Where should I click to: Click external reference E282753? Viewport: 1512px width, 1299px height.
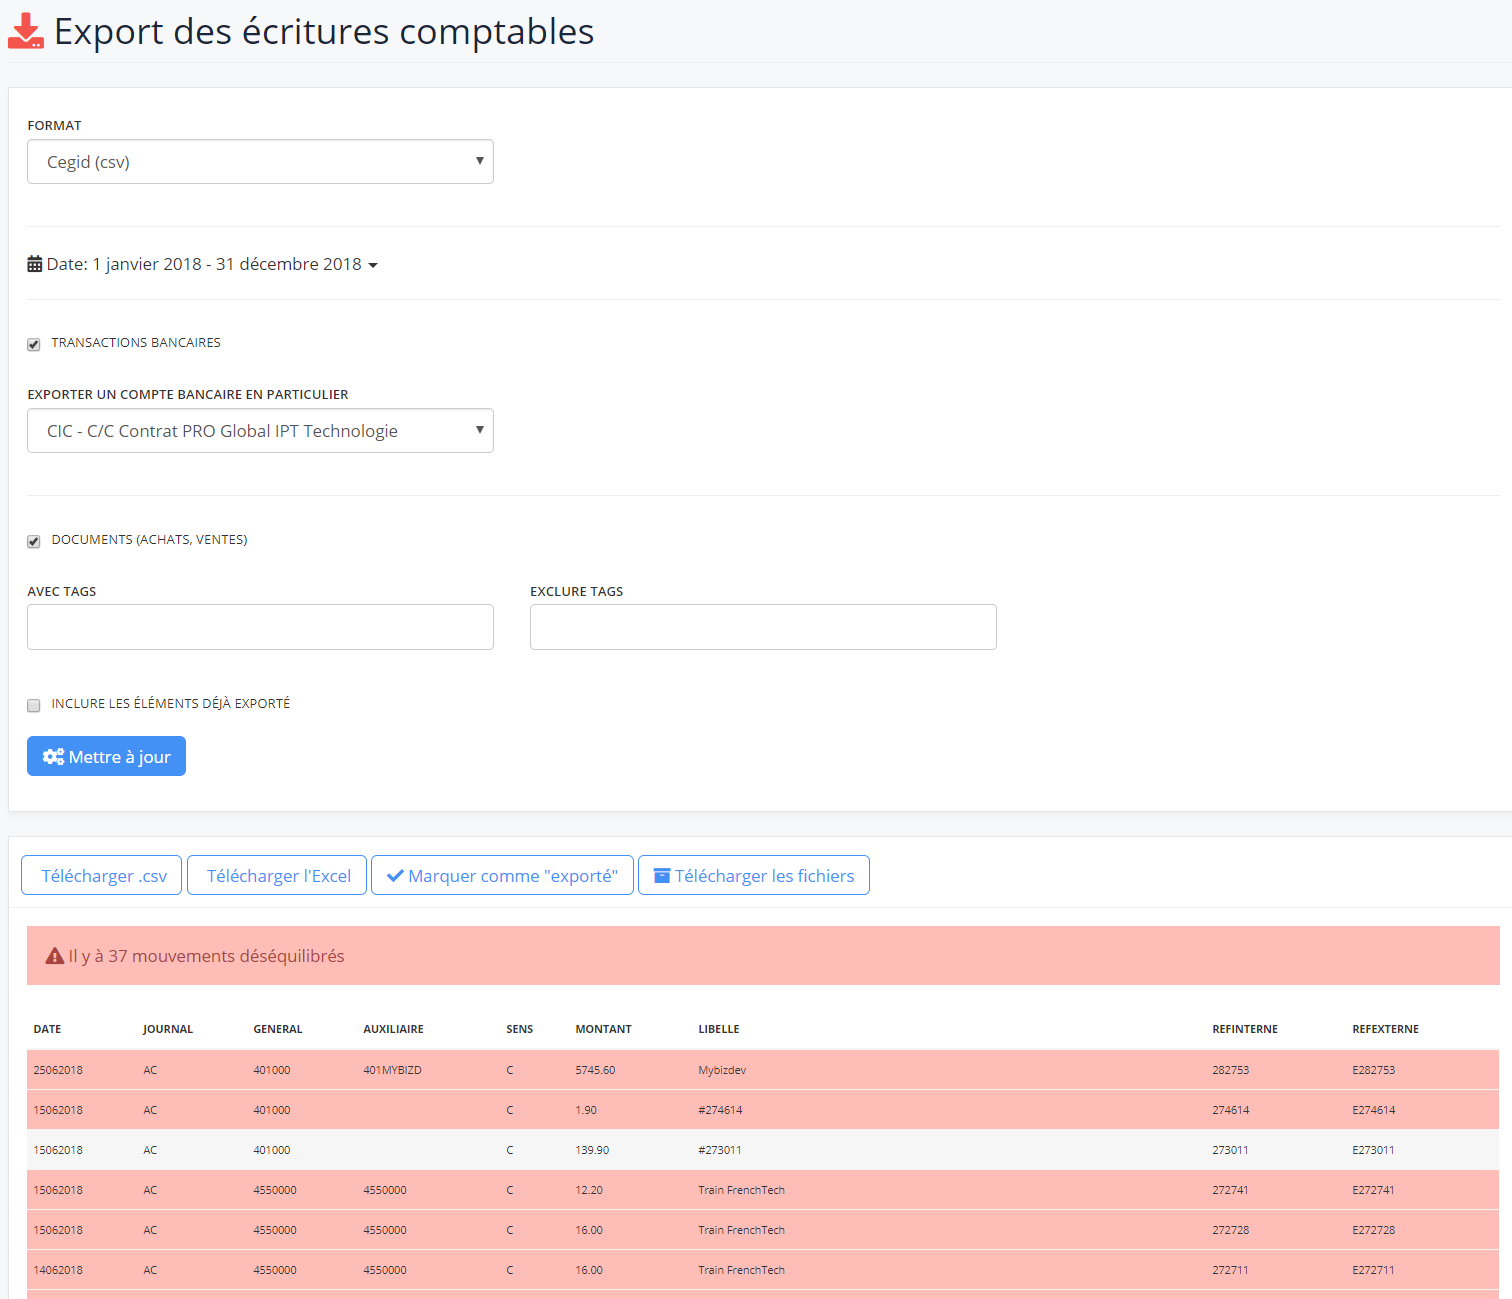click(x=1373, y=1070)
